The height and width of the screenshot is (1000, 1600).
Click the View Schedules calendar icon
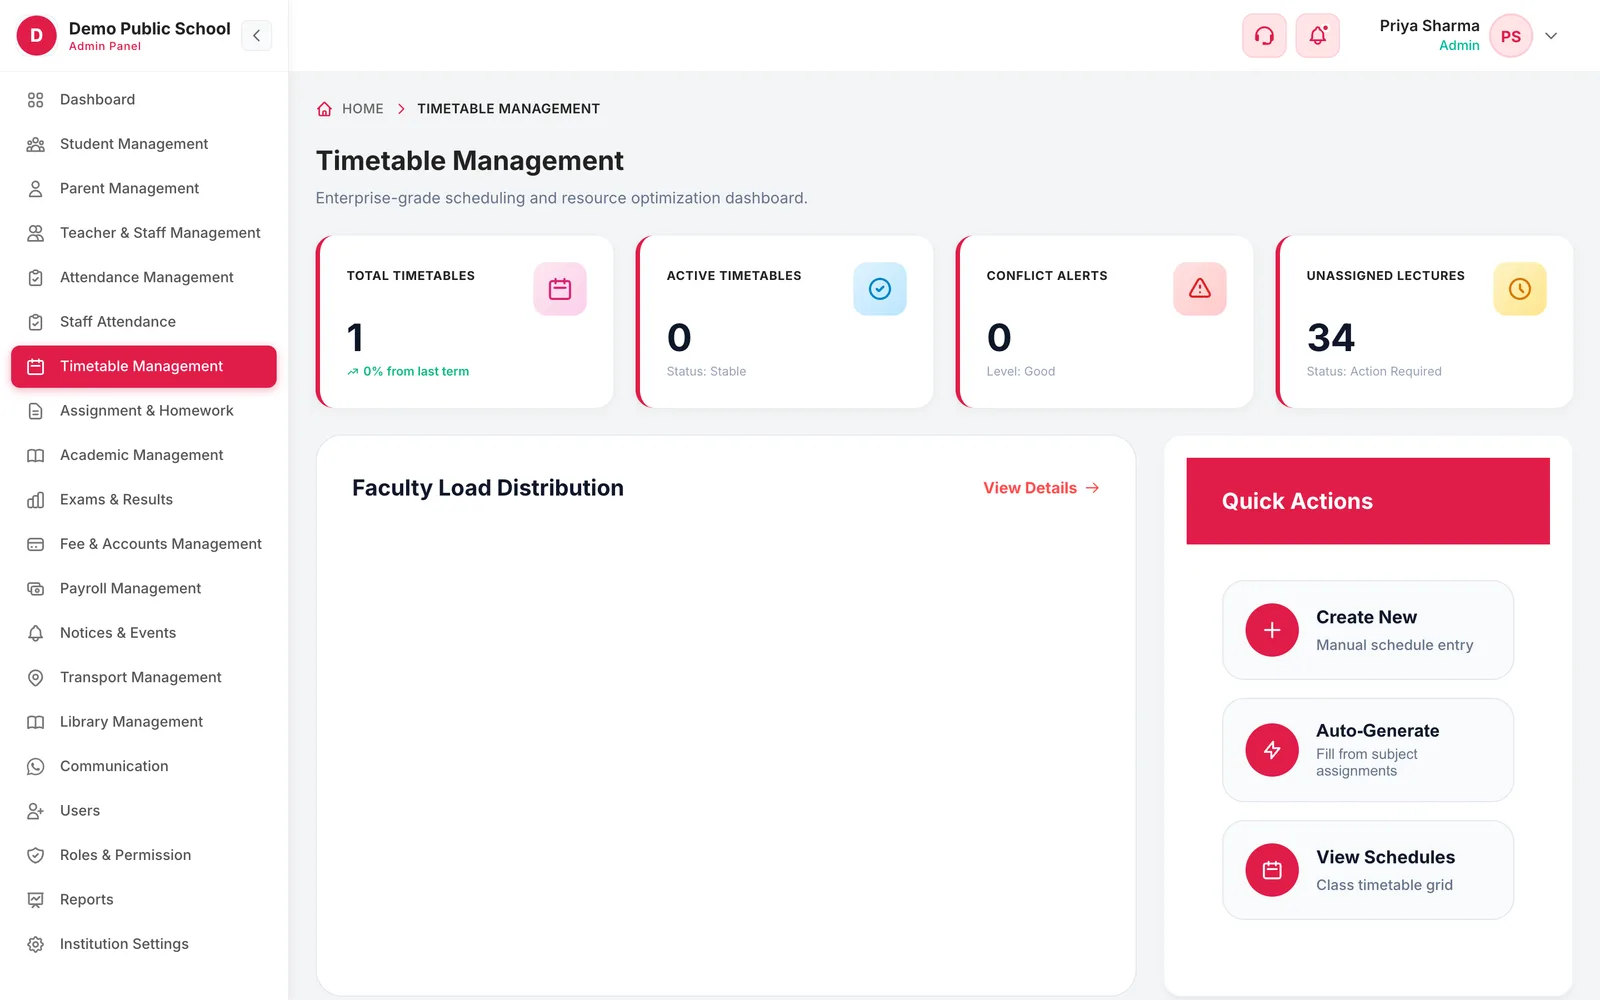pyautogui.click(x=1272, y=870)
